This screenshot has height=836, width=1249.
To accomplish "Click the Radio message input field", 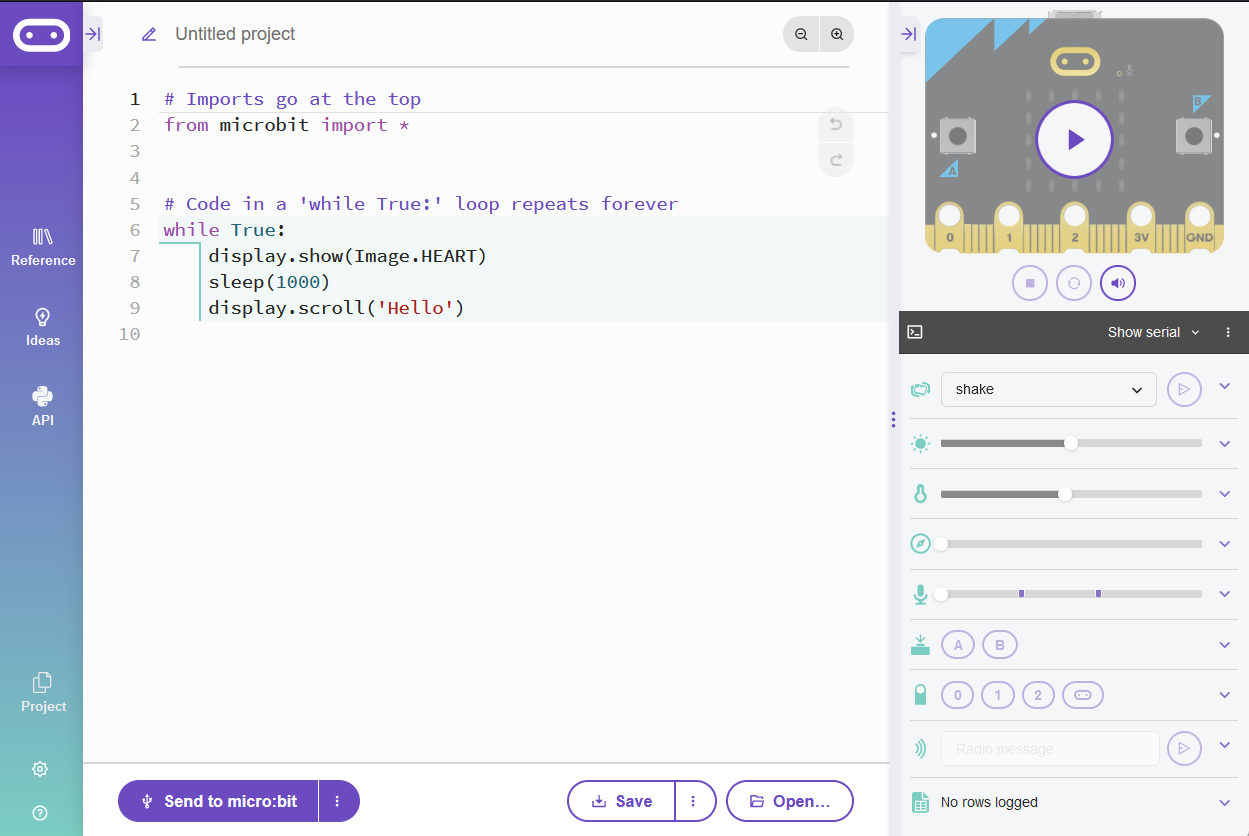I will click(x=1049, y=749).
